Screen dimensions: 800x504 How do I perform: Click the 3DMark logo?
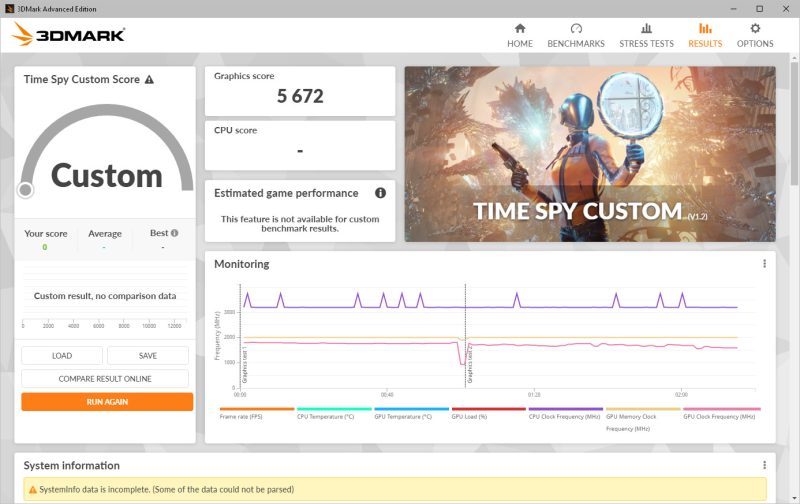click(x=68, y=34)
